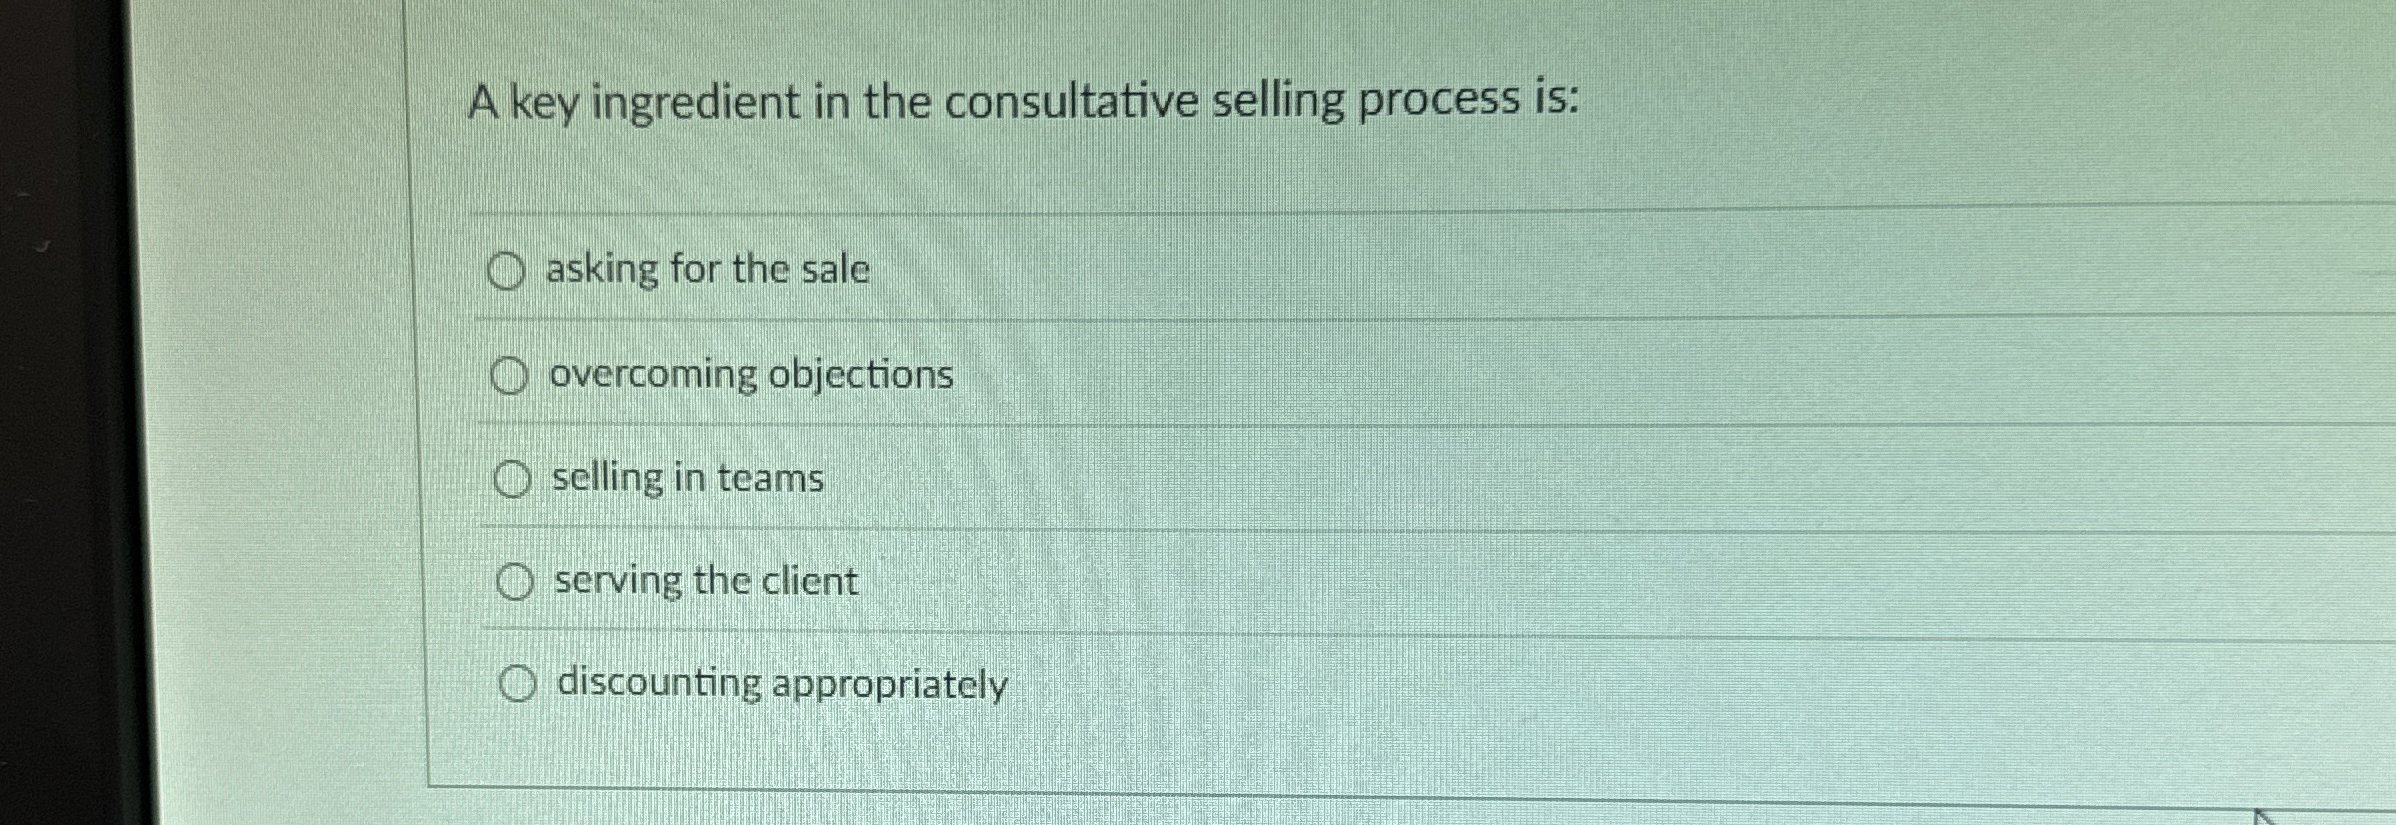Select the radio button for 'overcoming objections'
The height and width of the screenshot is (825, 2396).
[511, 376]
